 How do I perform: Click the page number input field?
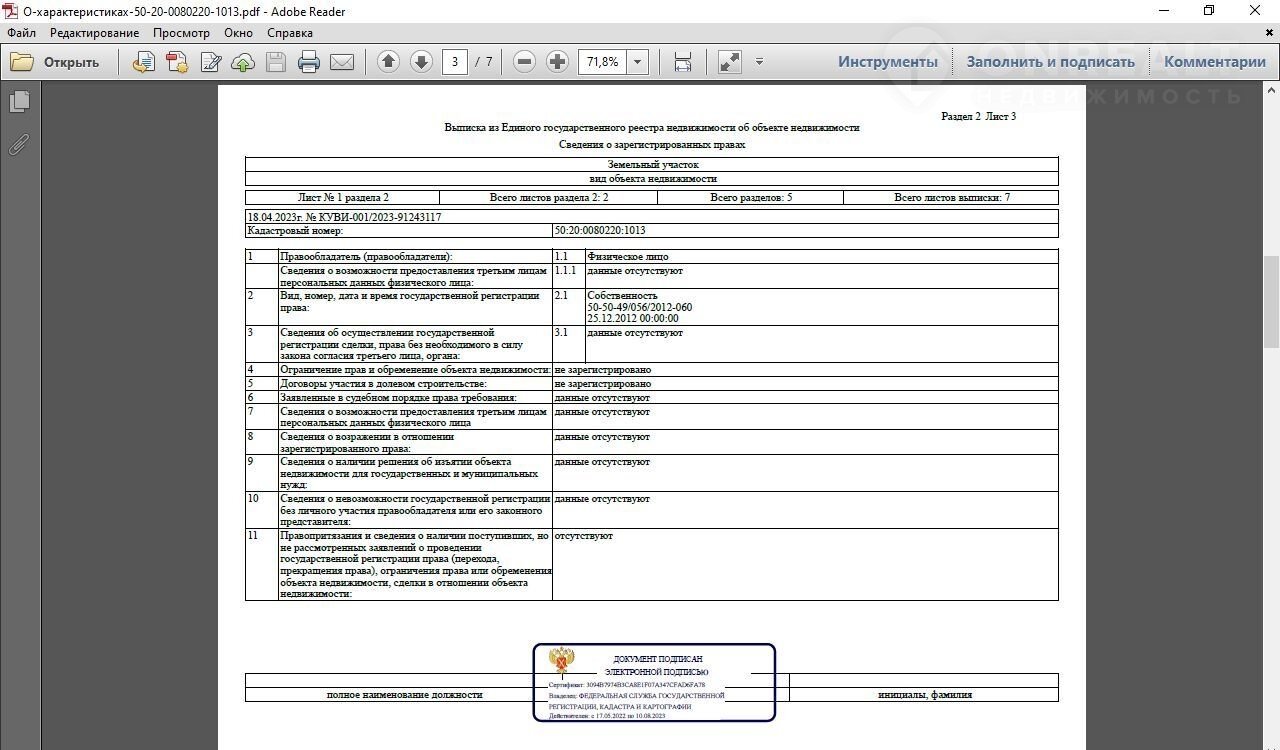(455, 62)
